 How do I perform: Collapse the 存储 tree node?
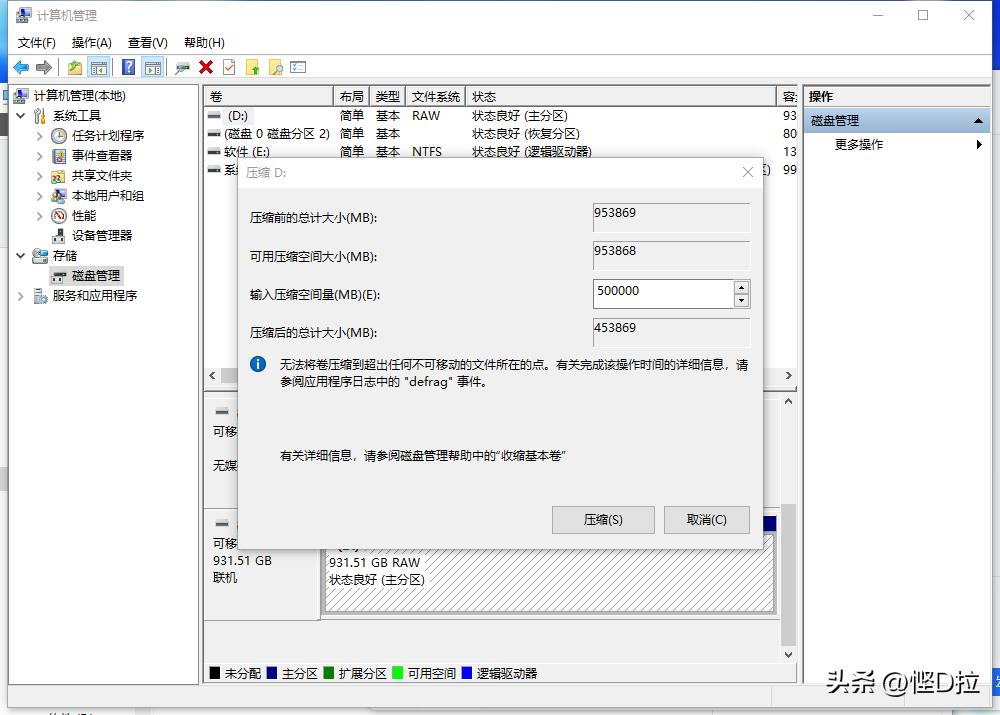(22, 255)
